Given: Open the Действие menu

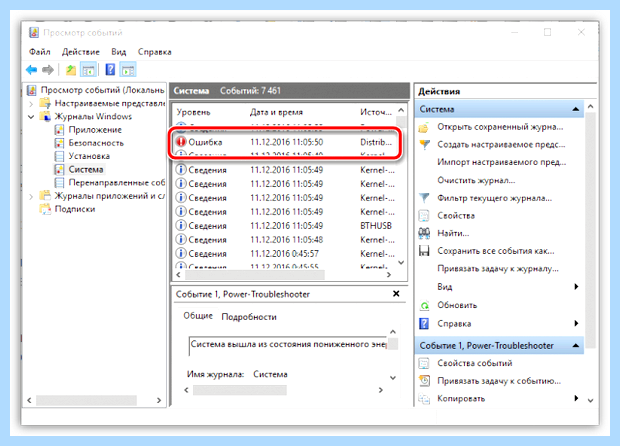Looking at the screenshot, I should point(81,52).
